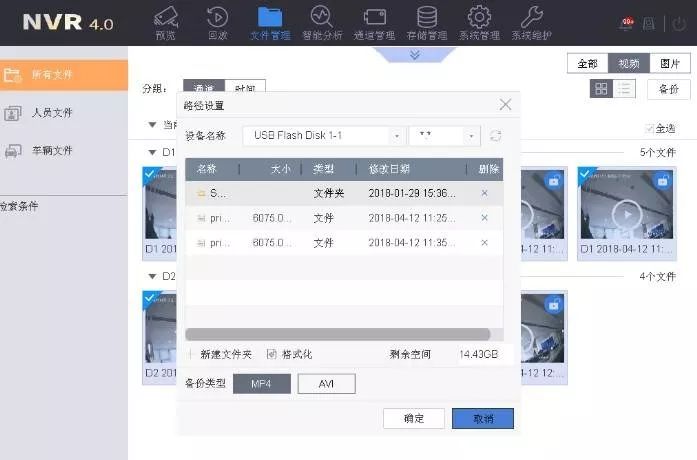Viewport: 697px width, 460px height.
Task: Open the 回放 playback icon
Action: 217,18
